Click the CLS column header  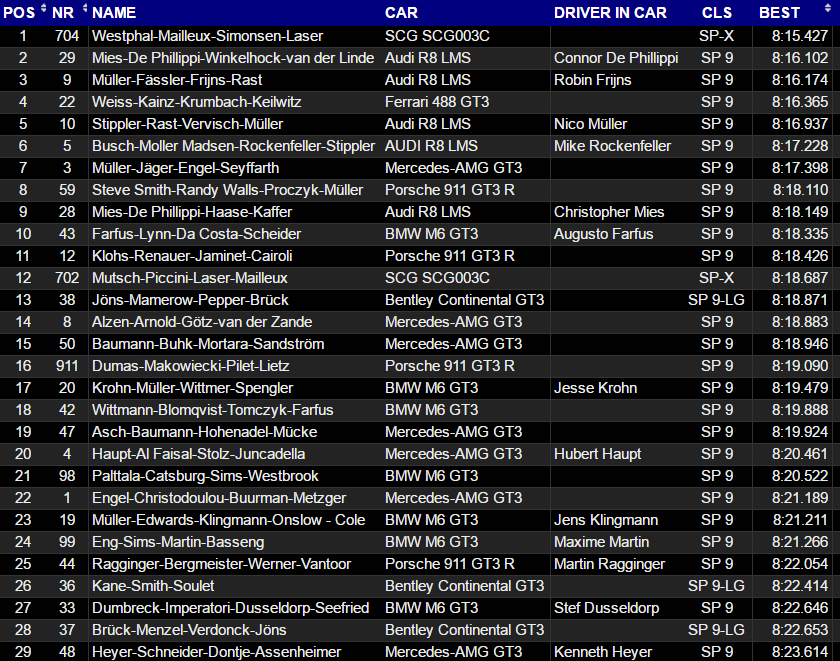(x=716, y=13)
